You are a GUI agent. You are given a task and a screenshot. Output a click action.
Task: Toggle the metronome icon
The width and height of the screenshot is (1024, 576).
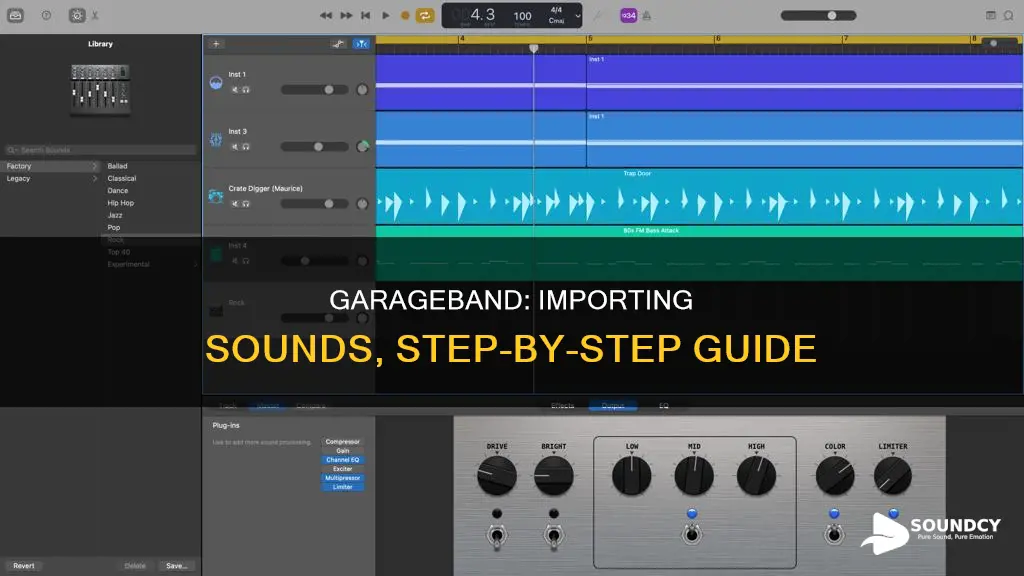pyautogui.click(x=647, y=15)
